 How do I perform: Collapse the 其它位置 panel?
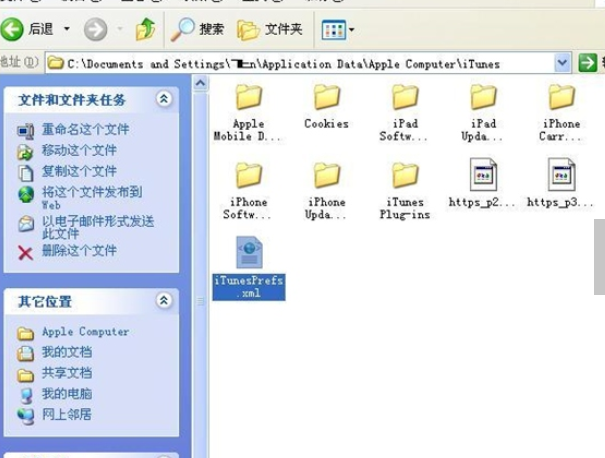pyautogui.click(x=164, y=300)
